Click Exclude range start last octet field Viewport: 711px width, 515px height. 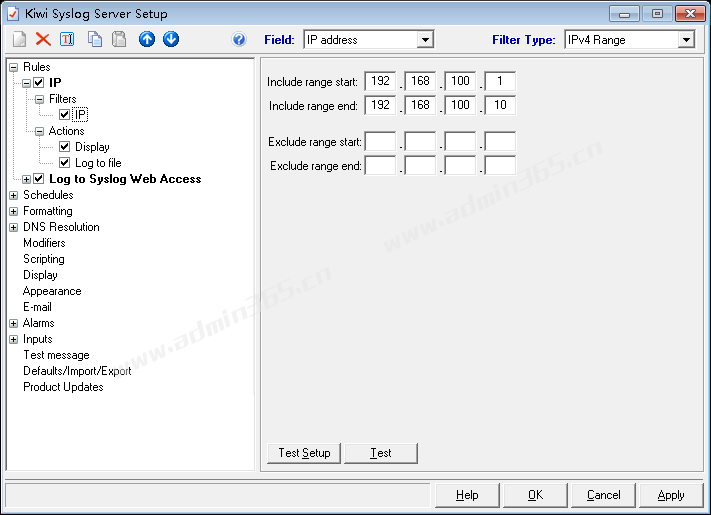pos(500,141)
